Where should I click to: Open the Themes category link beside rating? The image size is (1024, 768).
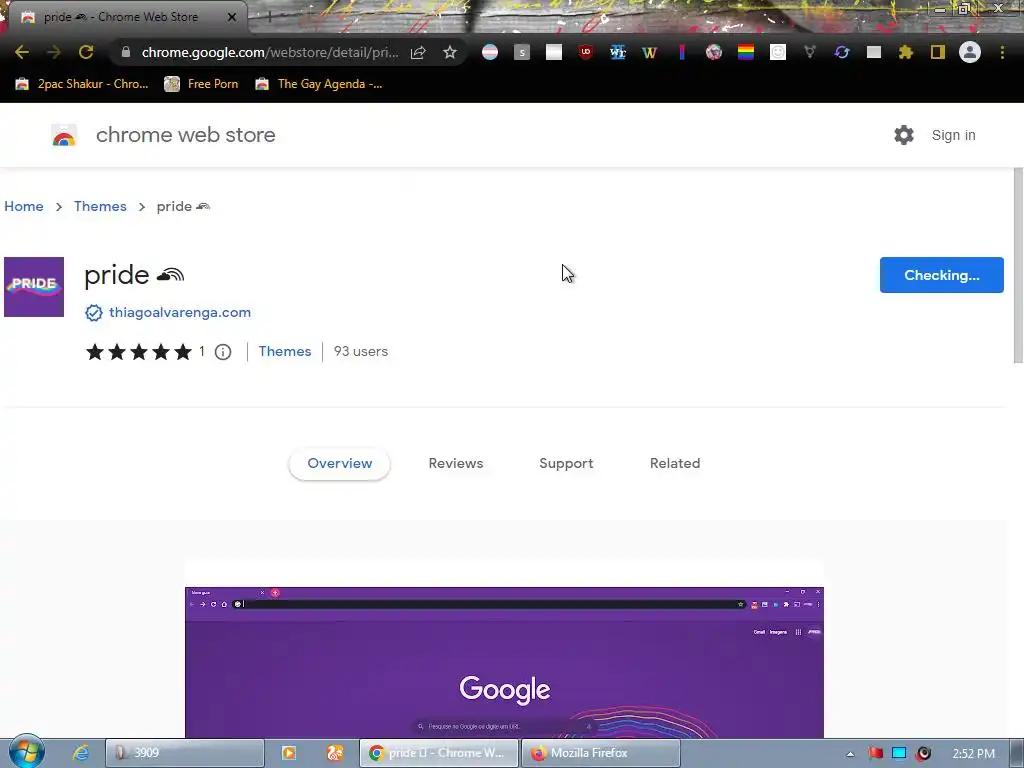[285, 351]
